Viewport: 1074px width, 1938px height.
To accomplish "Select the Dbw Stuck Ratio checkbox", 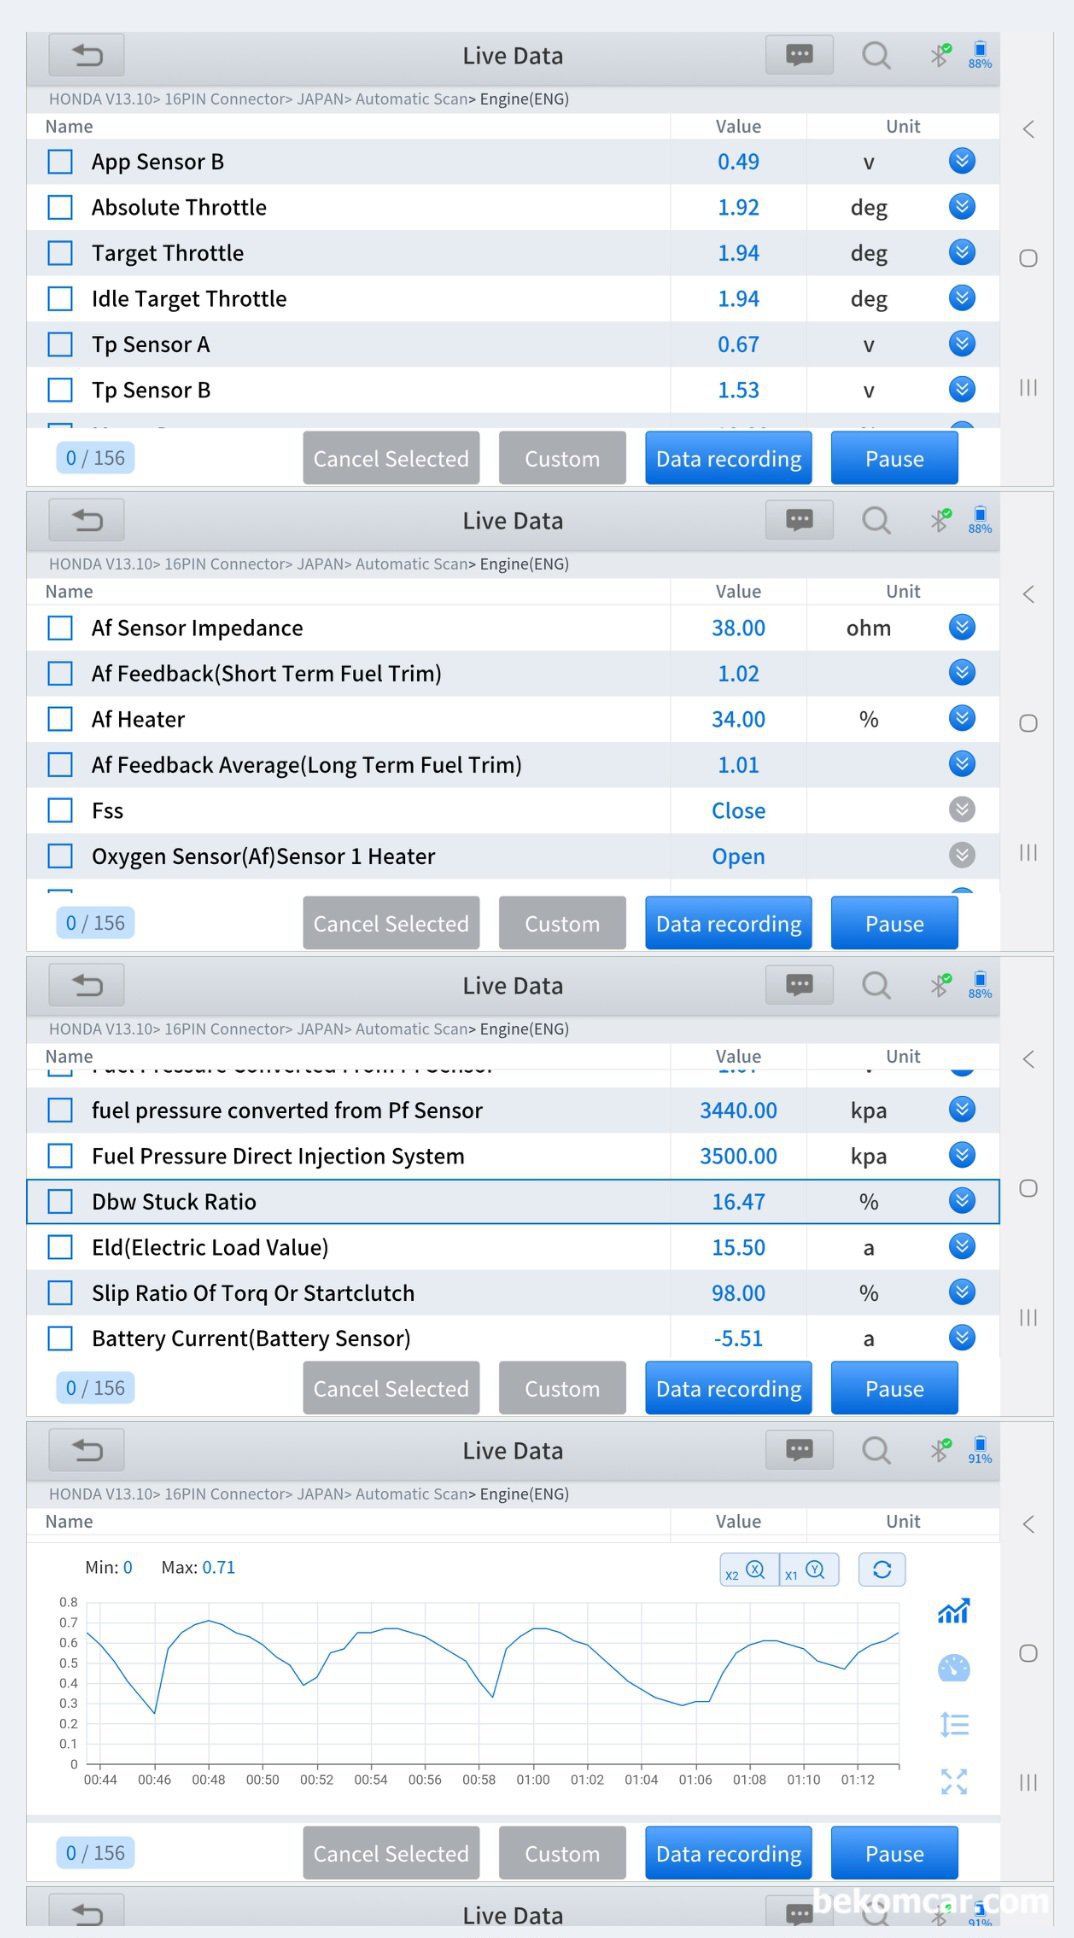I will [61, 1202].
